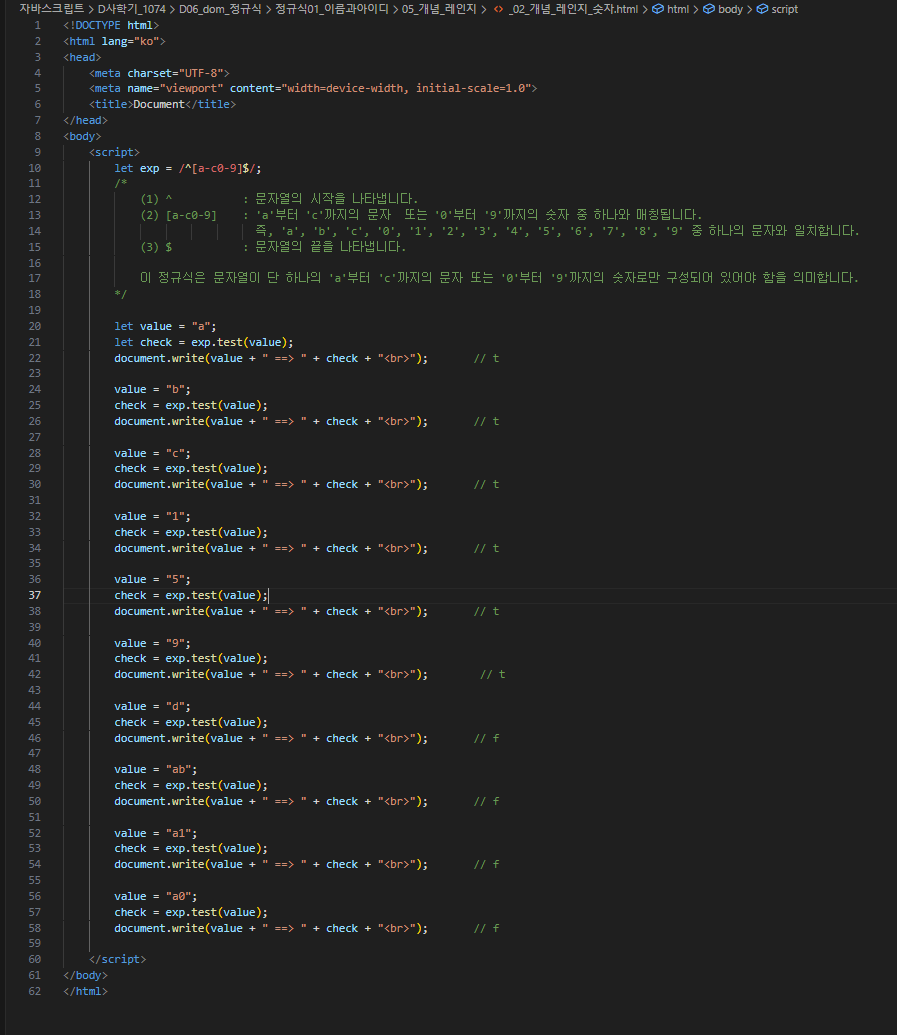
Task: Open the 자바스크립트 breadcrumb folder
Action: (51, 9)
